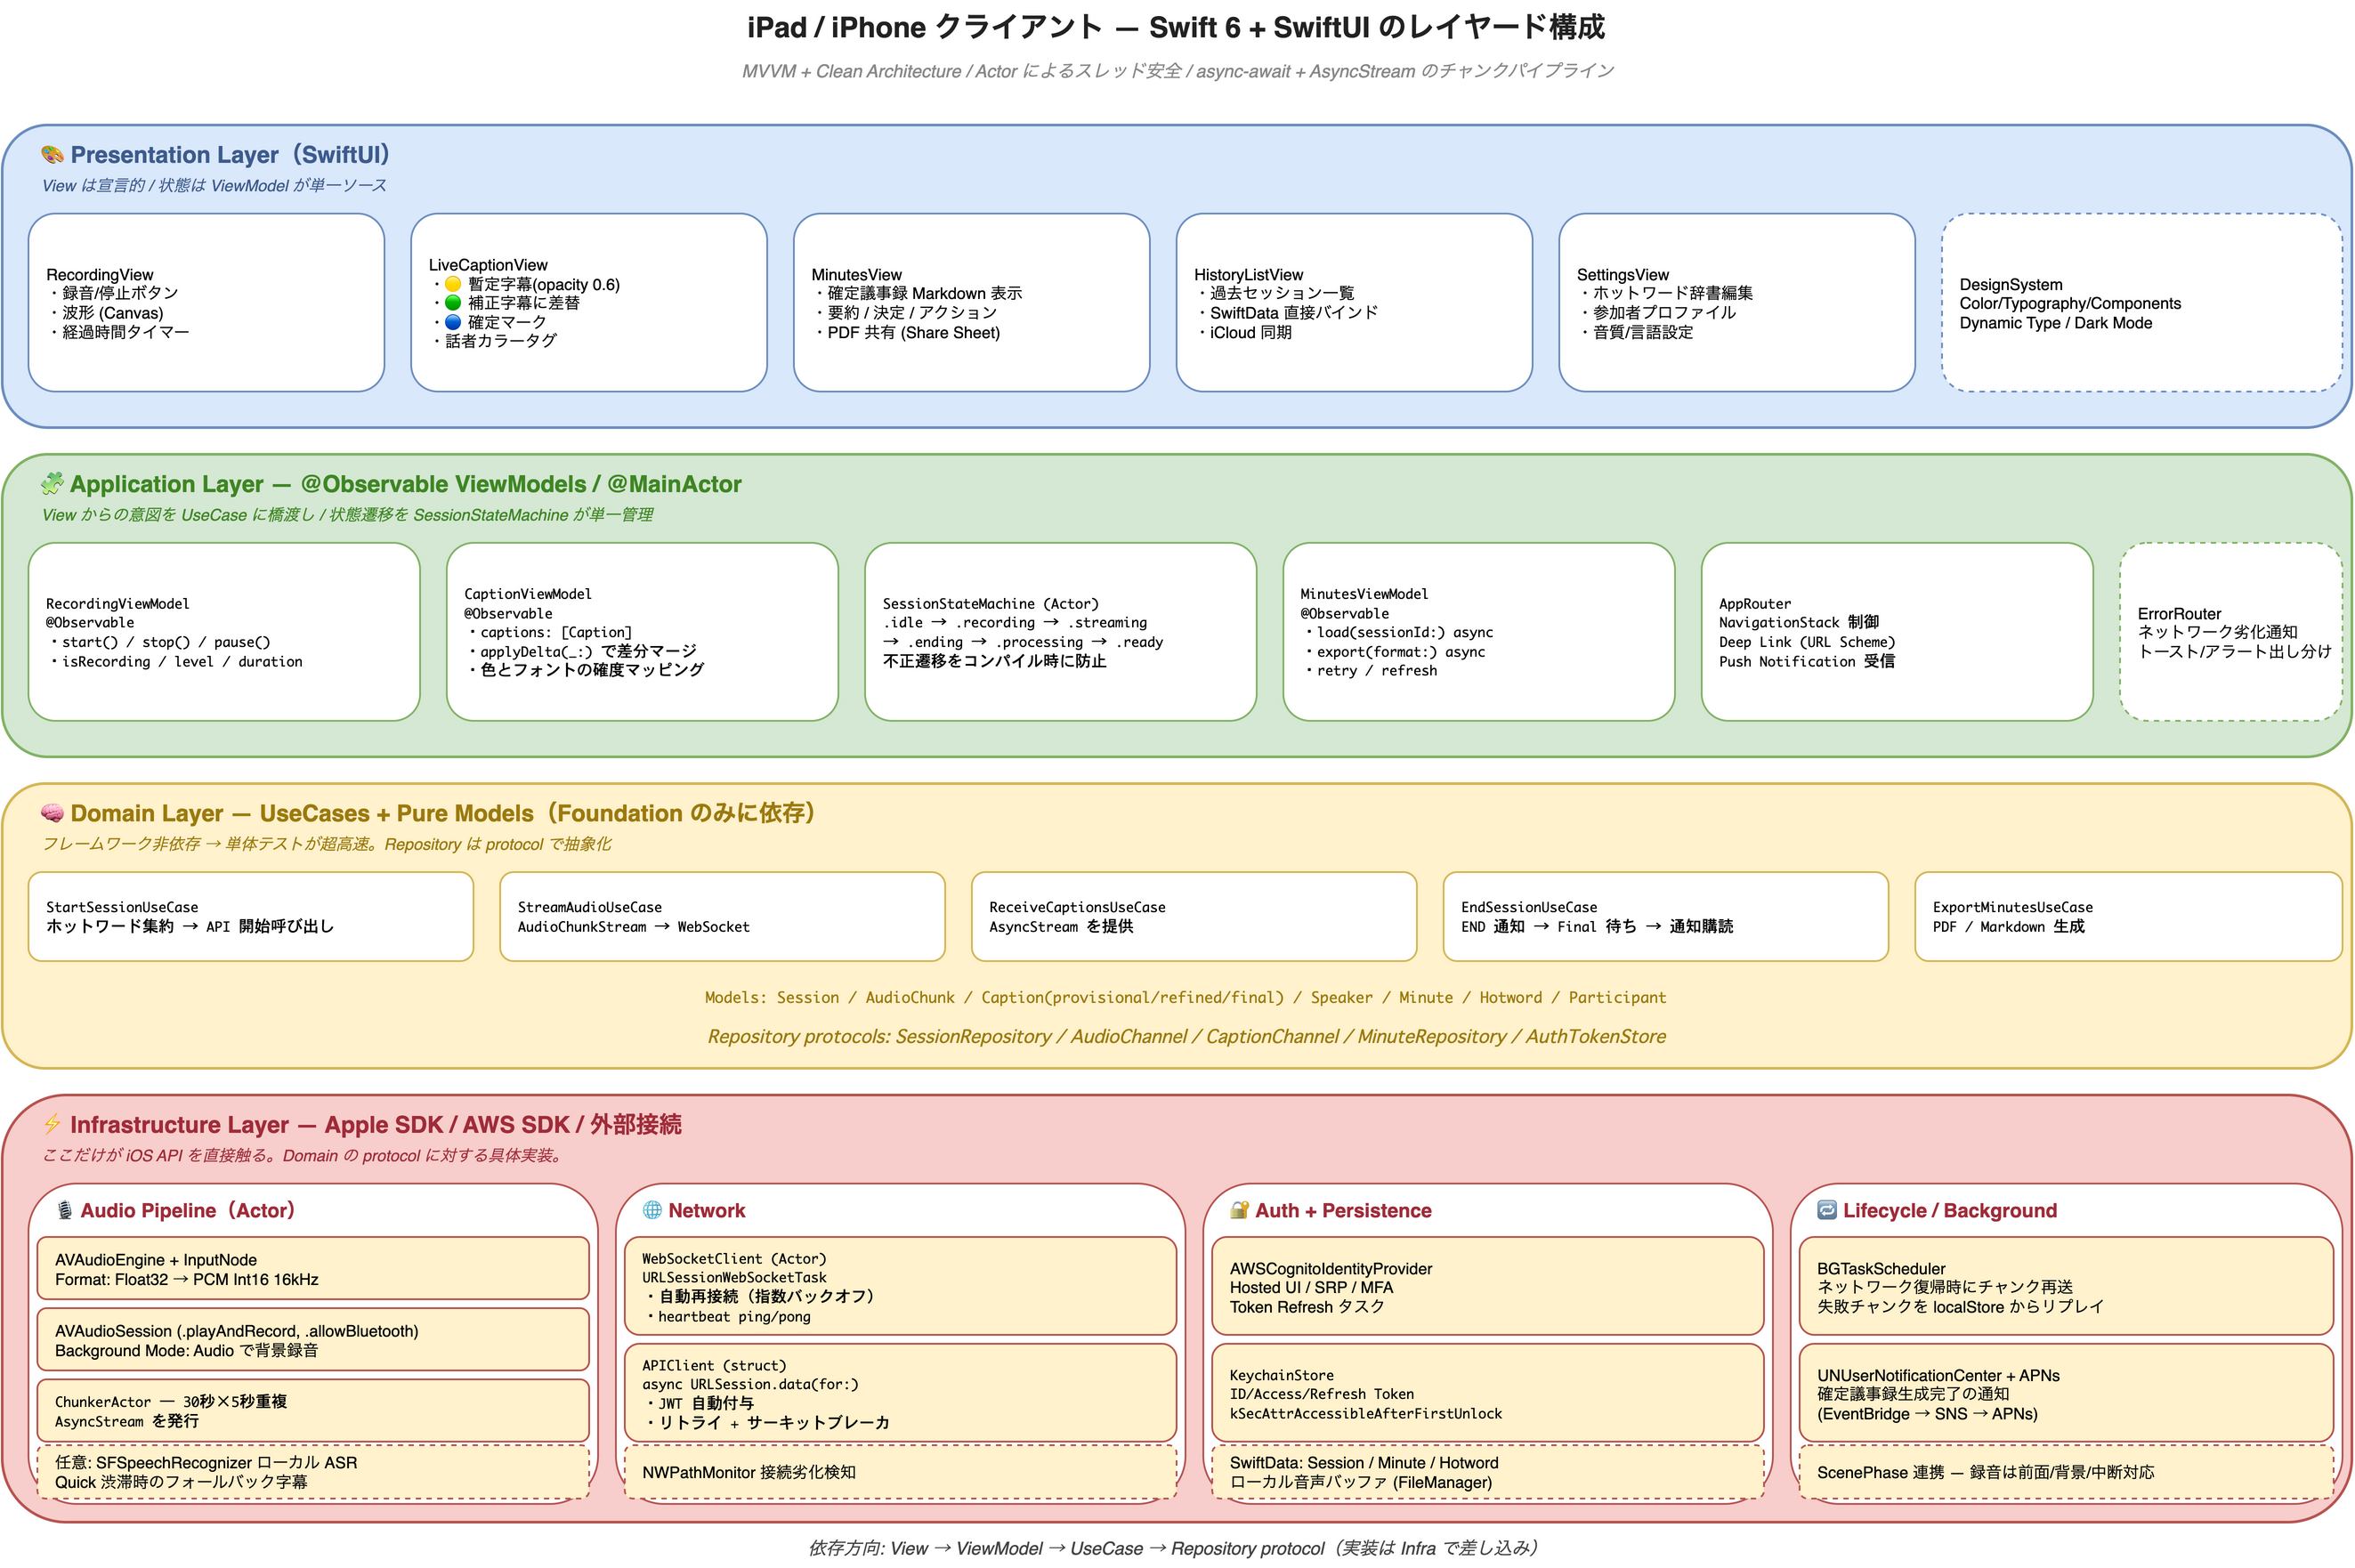Click the blue dot for 確定マーク
The image size is (2355, 1568).
point(453,322)
